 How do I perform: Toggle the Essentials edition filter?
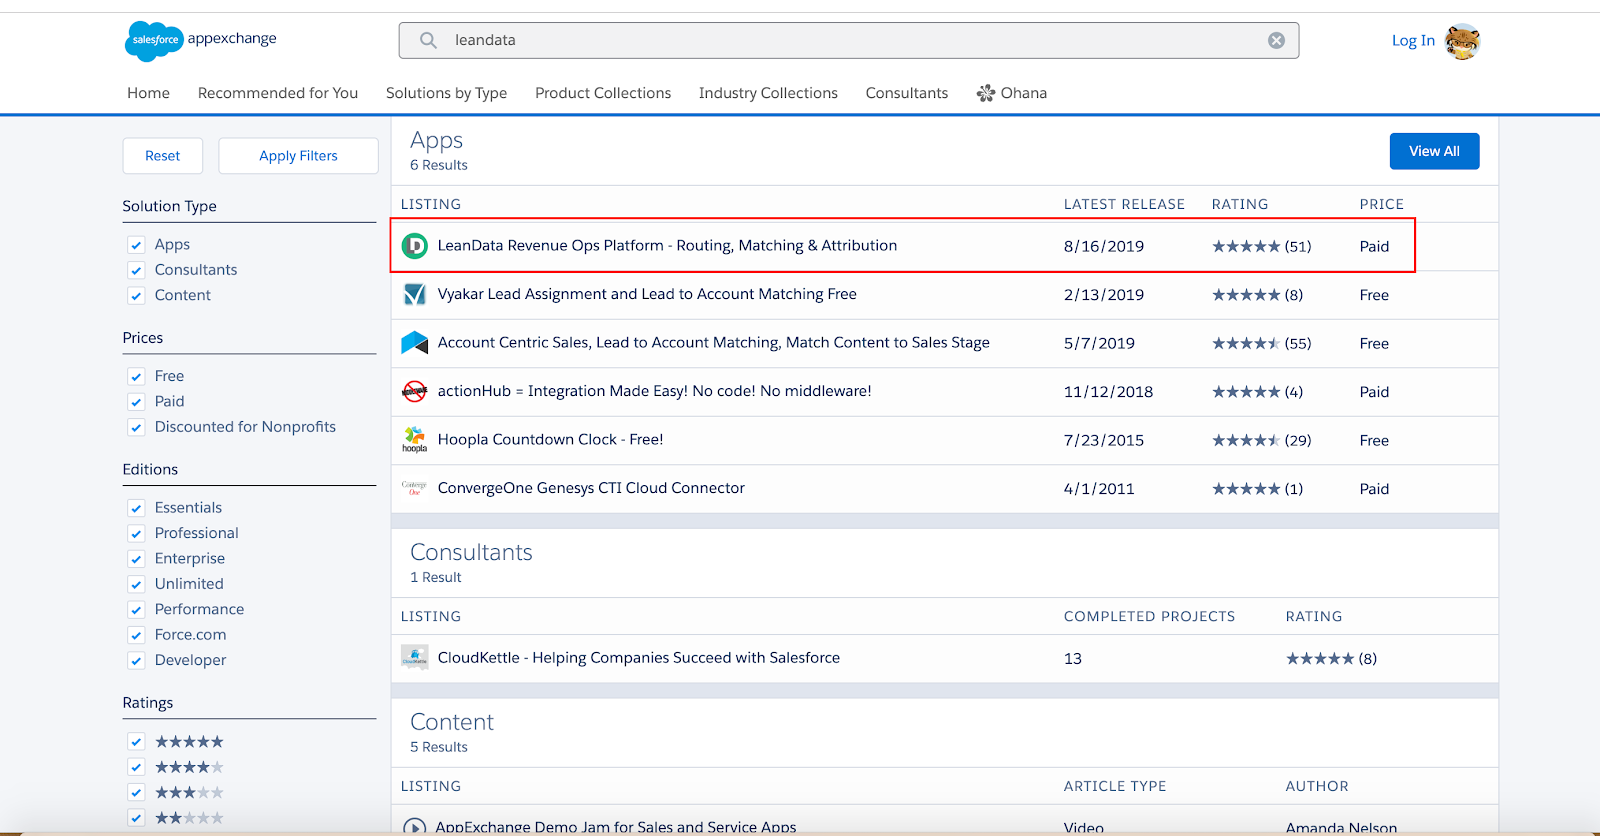(x=136, y=508)
